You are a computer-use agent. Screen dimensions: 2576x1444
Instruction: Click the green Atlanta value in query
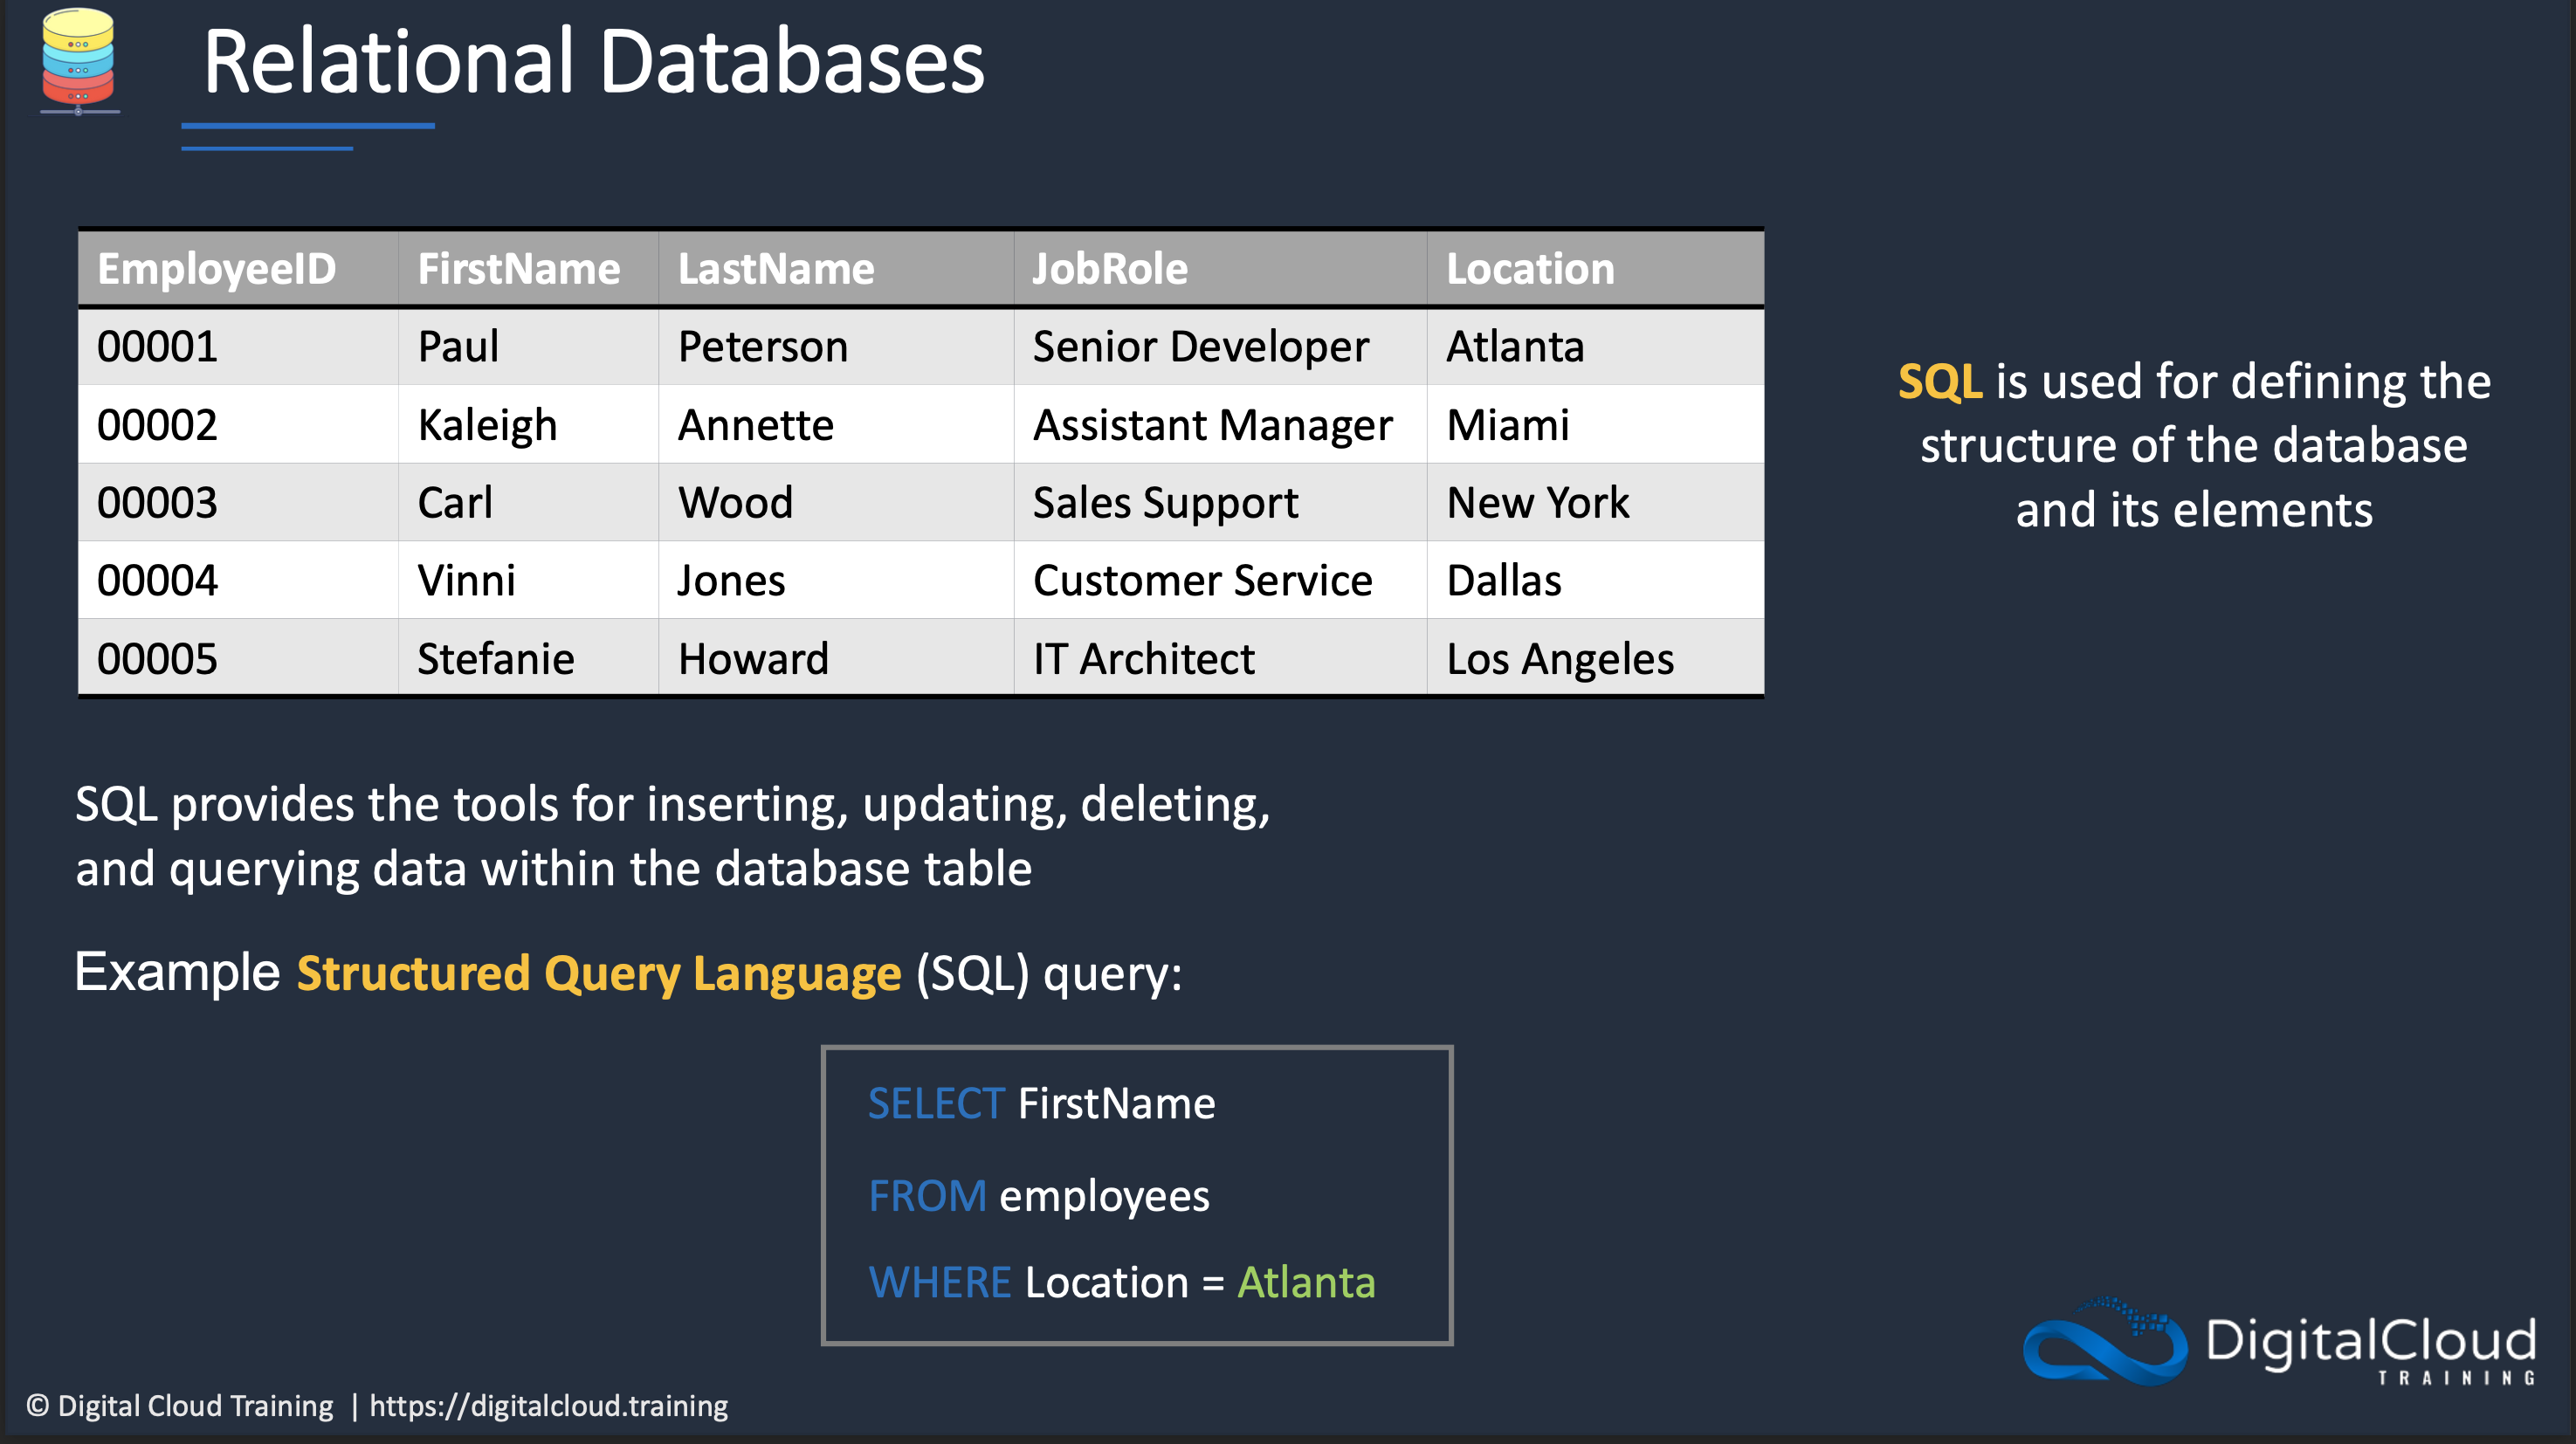pos(1306,1283)
